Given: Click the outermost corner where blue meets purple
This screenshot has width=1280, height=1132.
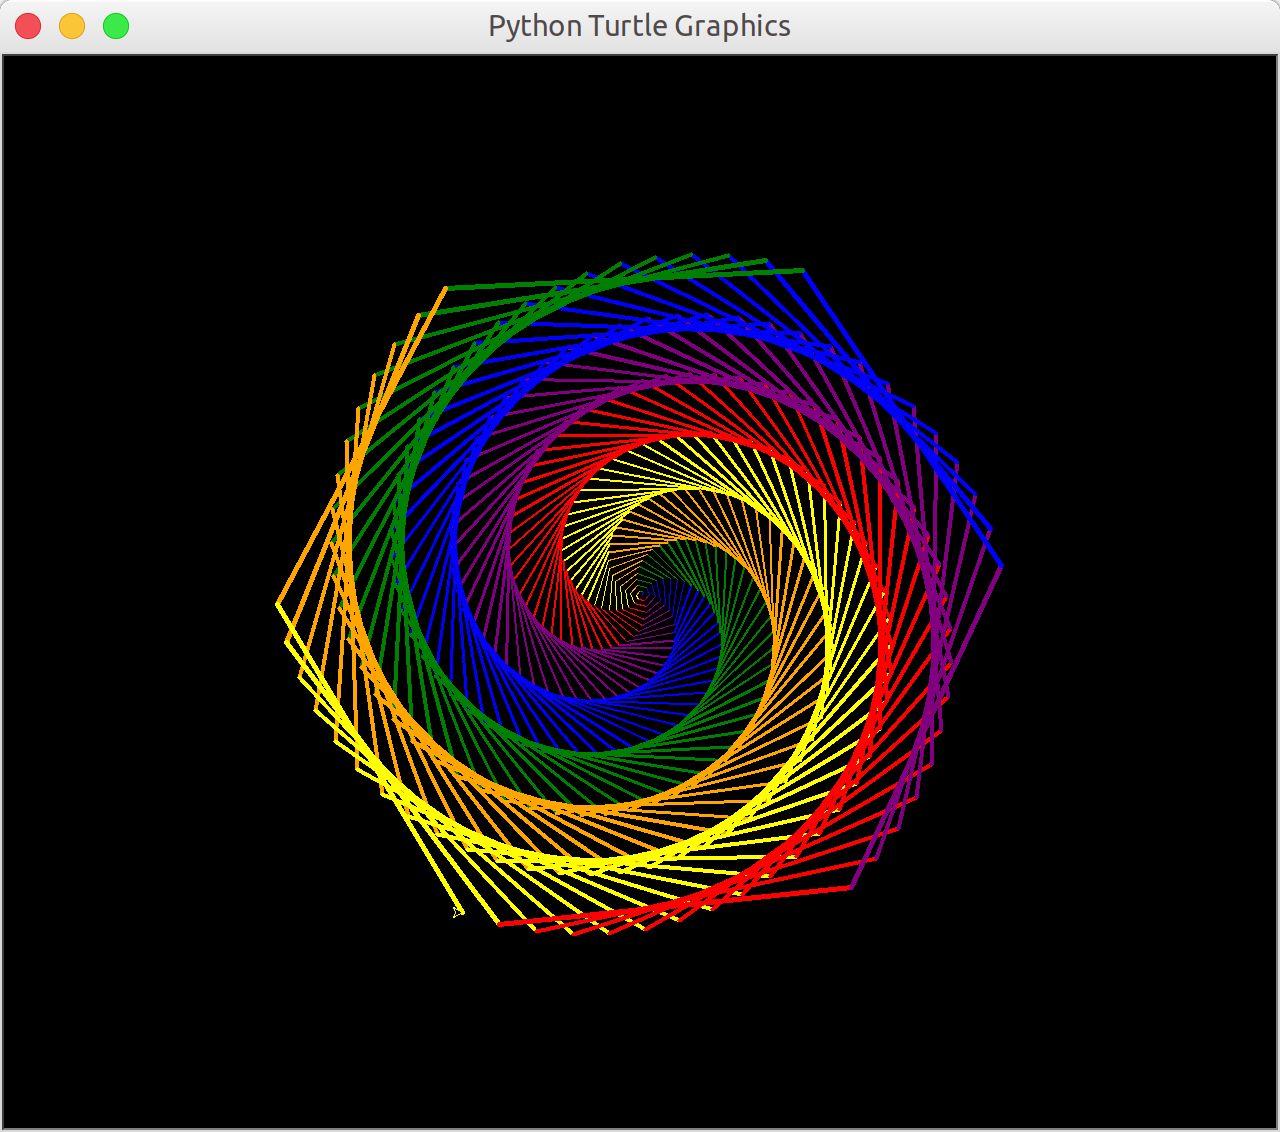Looking at the screenshot, I should pos(1001,567).
